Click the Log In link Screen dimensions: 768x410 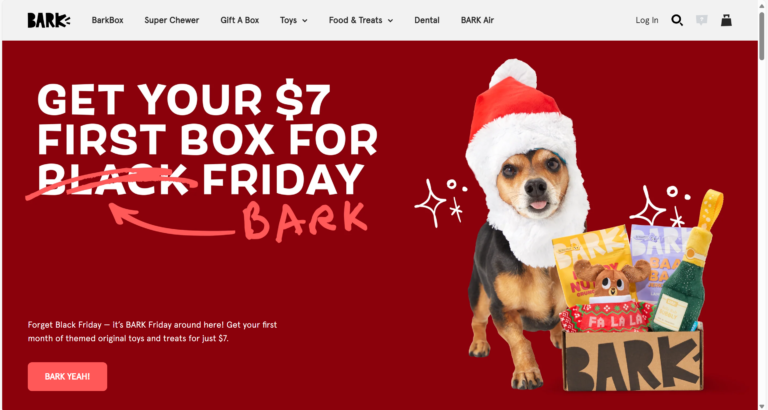tap(647, 20)
